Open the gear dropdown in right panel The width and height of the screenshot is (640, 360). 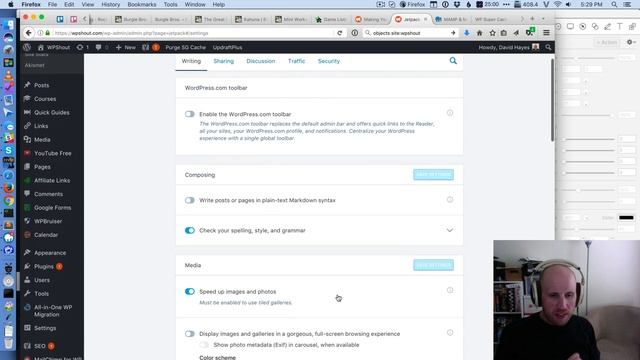click(631, 42)
